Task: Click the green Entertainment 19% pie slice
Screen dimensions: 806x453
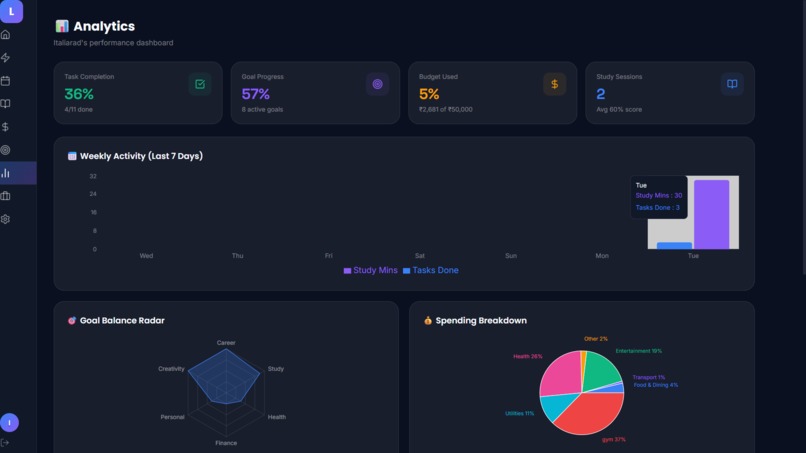Action: click(x=600, y=370)
